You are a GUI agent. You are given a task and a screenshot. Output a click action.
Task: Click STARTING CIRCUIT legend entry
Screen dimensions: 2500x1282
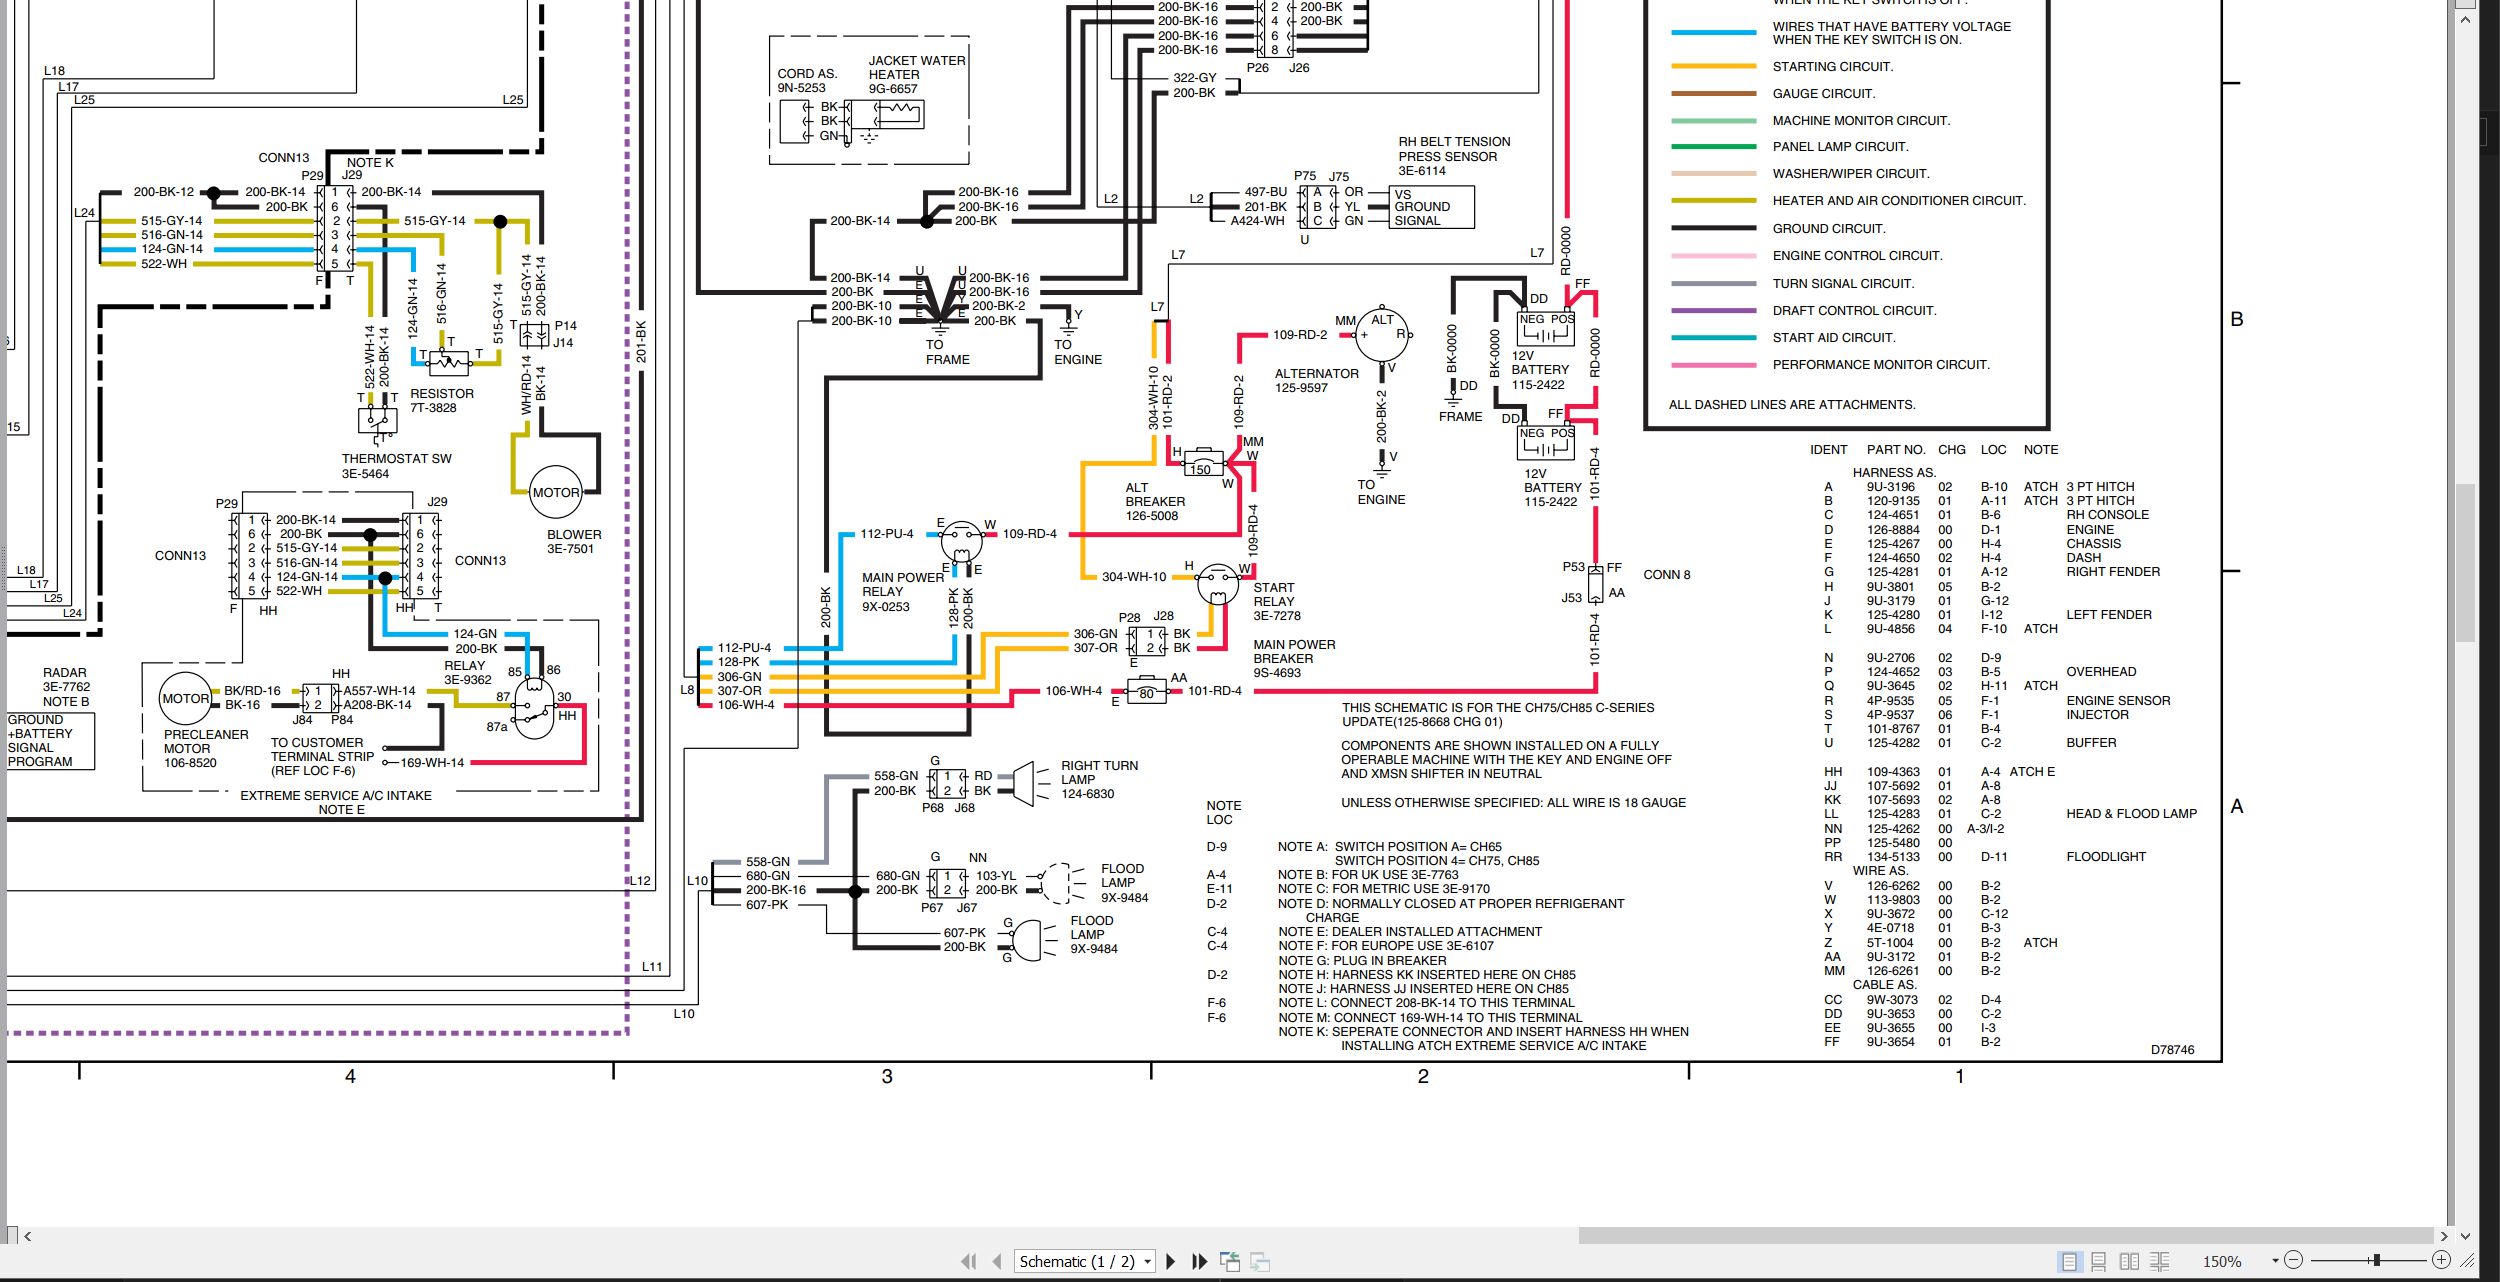point(1832,67)
